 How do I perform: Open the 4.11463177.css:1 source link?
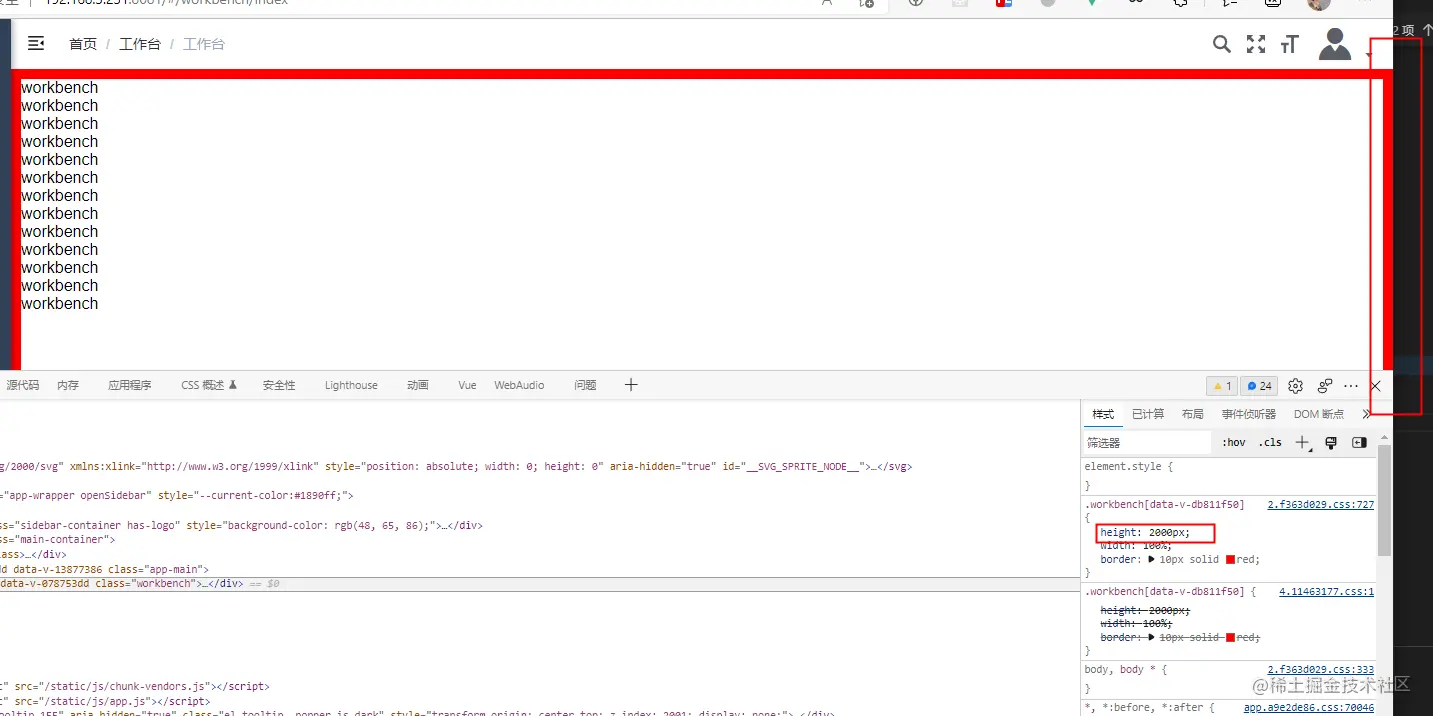tap(1326, 592)
